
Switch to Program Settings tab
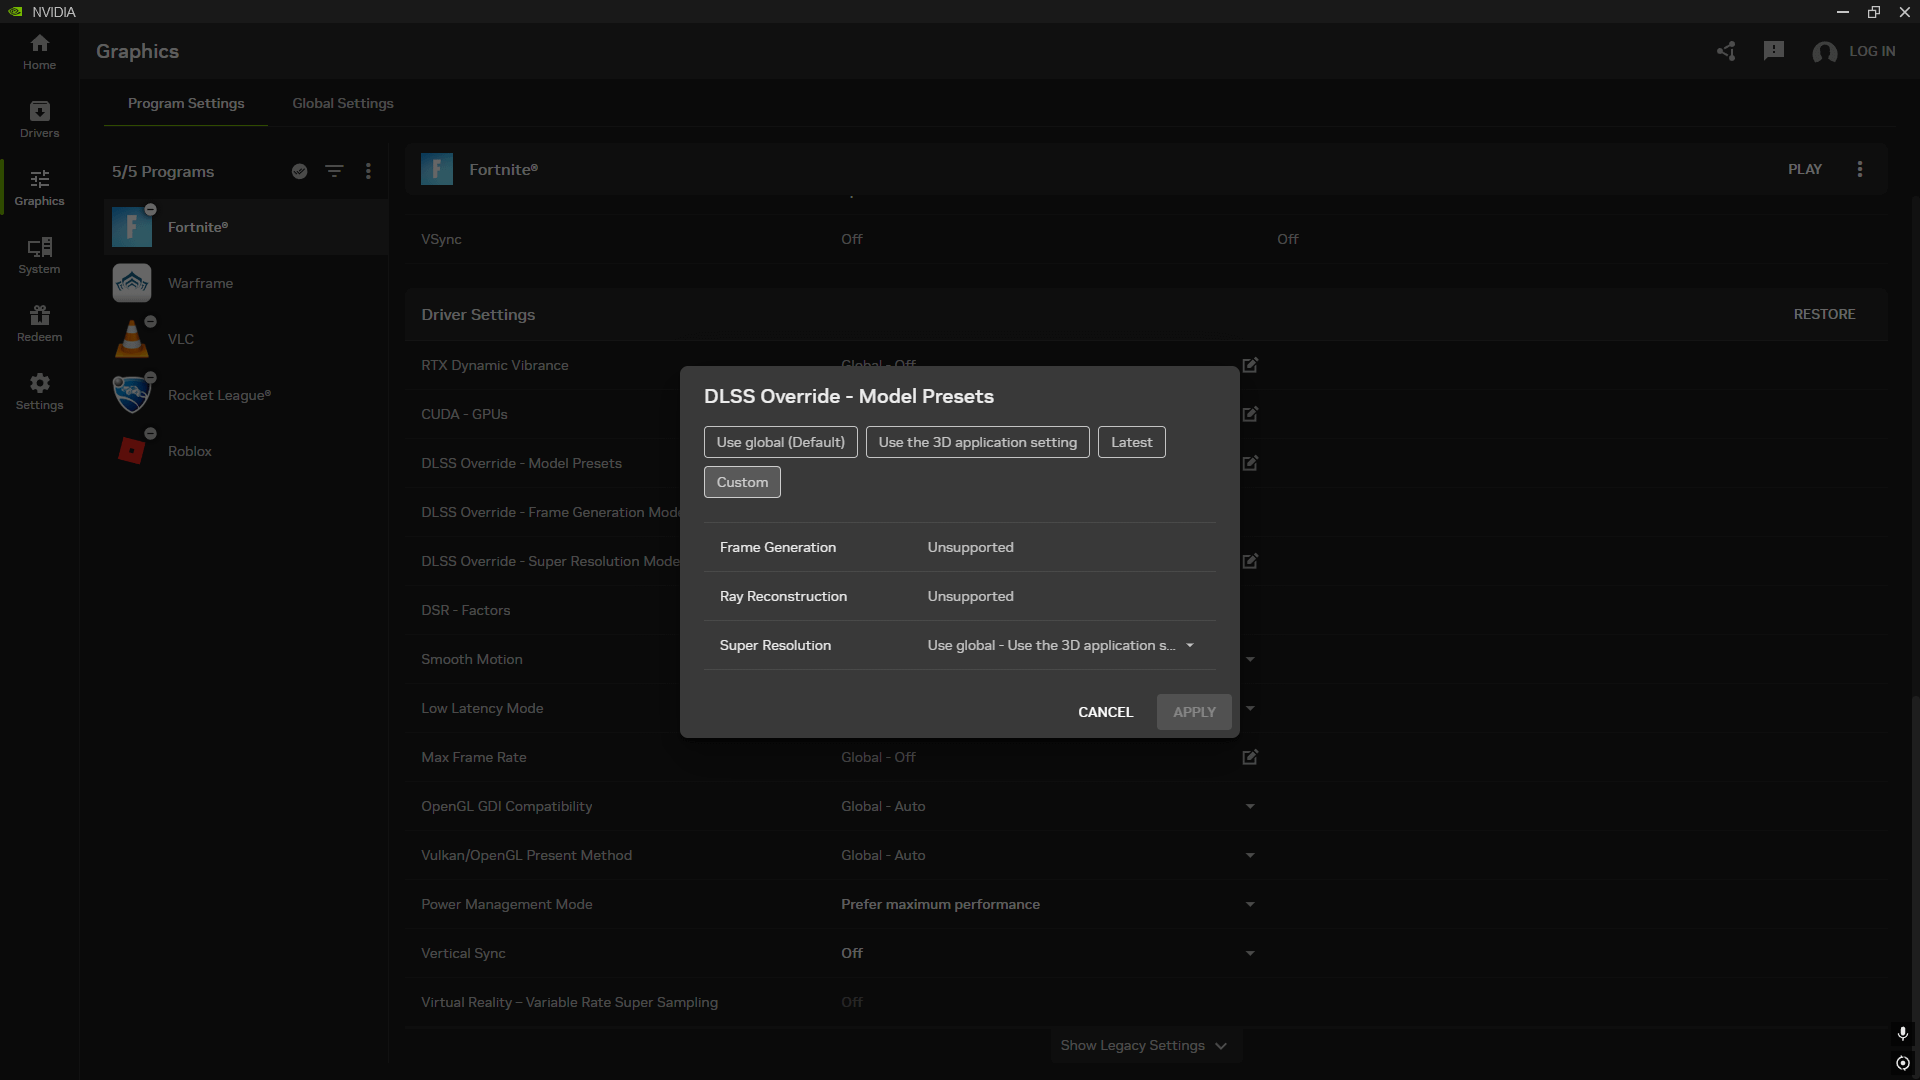(186, 103)
